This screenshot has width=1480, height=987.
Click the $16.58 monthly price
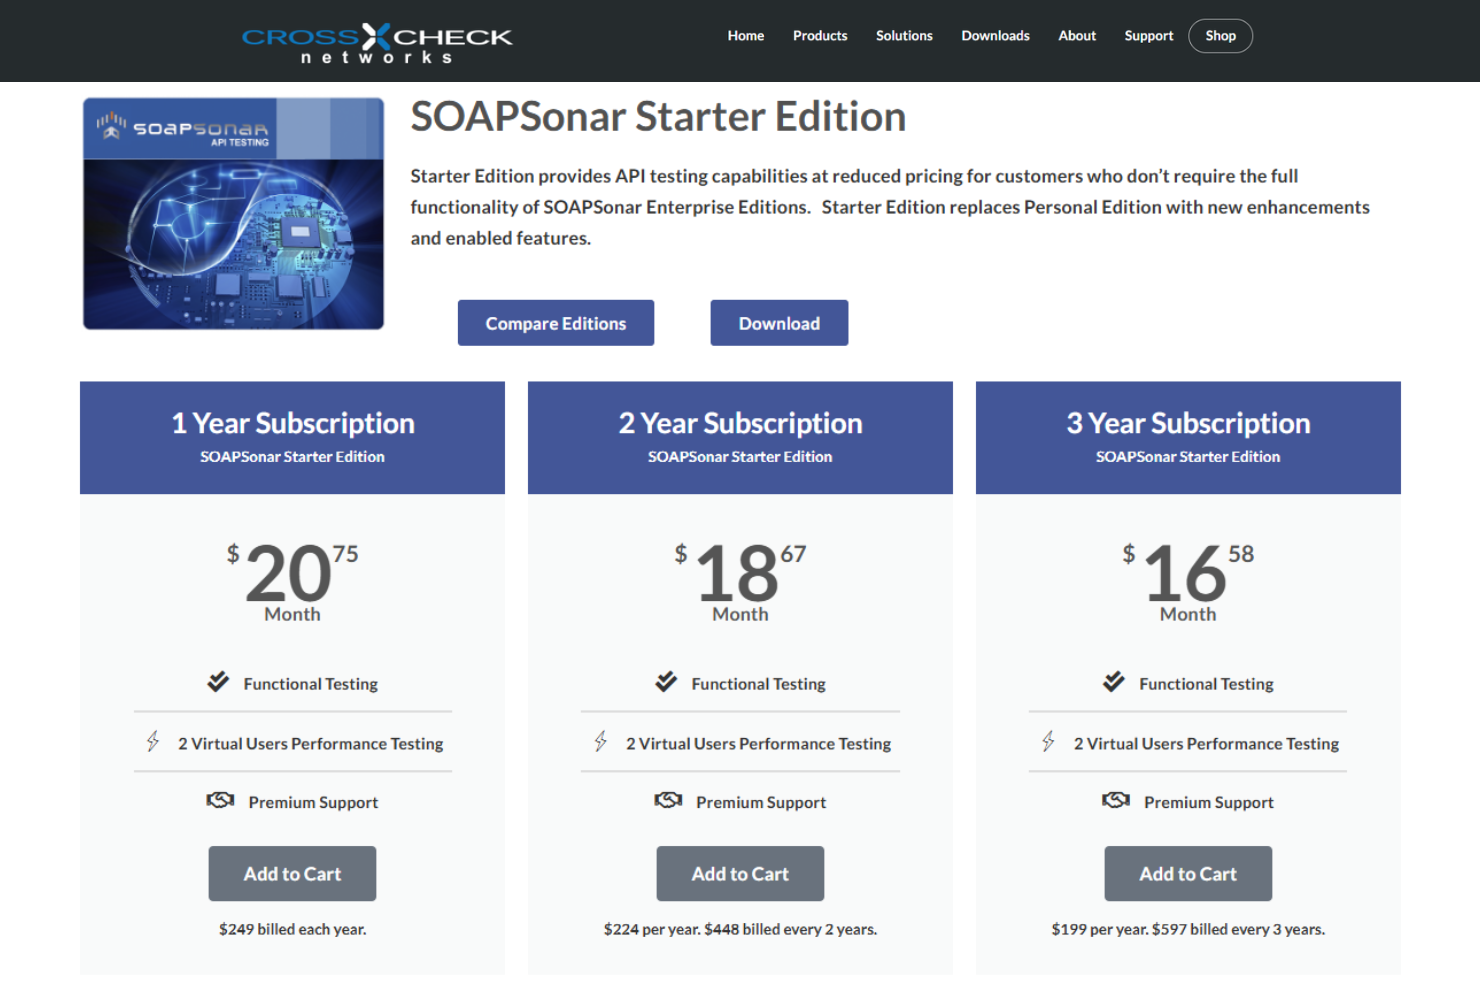click(1188, 572)
